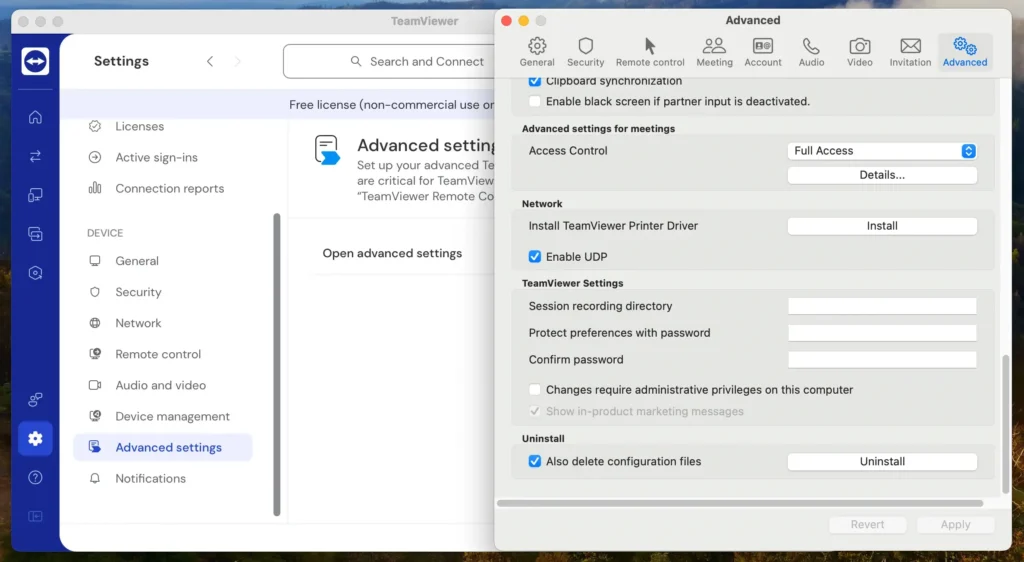Click Open advanced settings in TeamViewer window

pos(392,253)
